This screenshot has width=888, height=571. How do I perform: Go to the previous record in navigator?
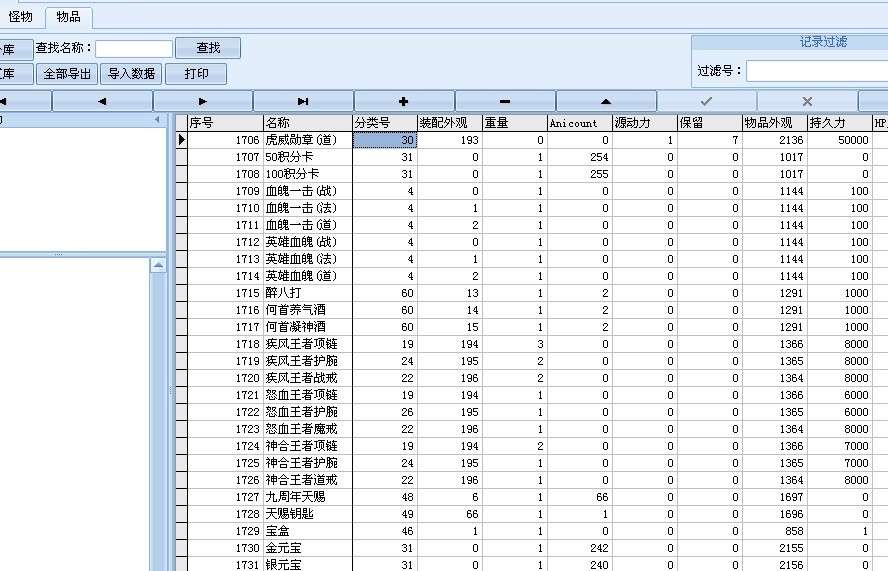coord(102,101)
